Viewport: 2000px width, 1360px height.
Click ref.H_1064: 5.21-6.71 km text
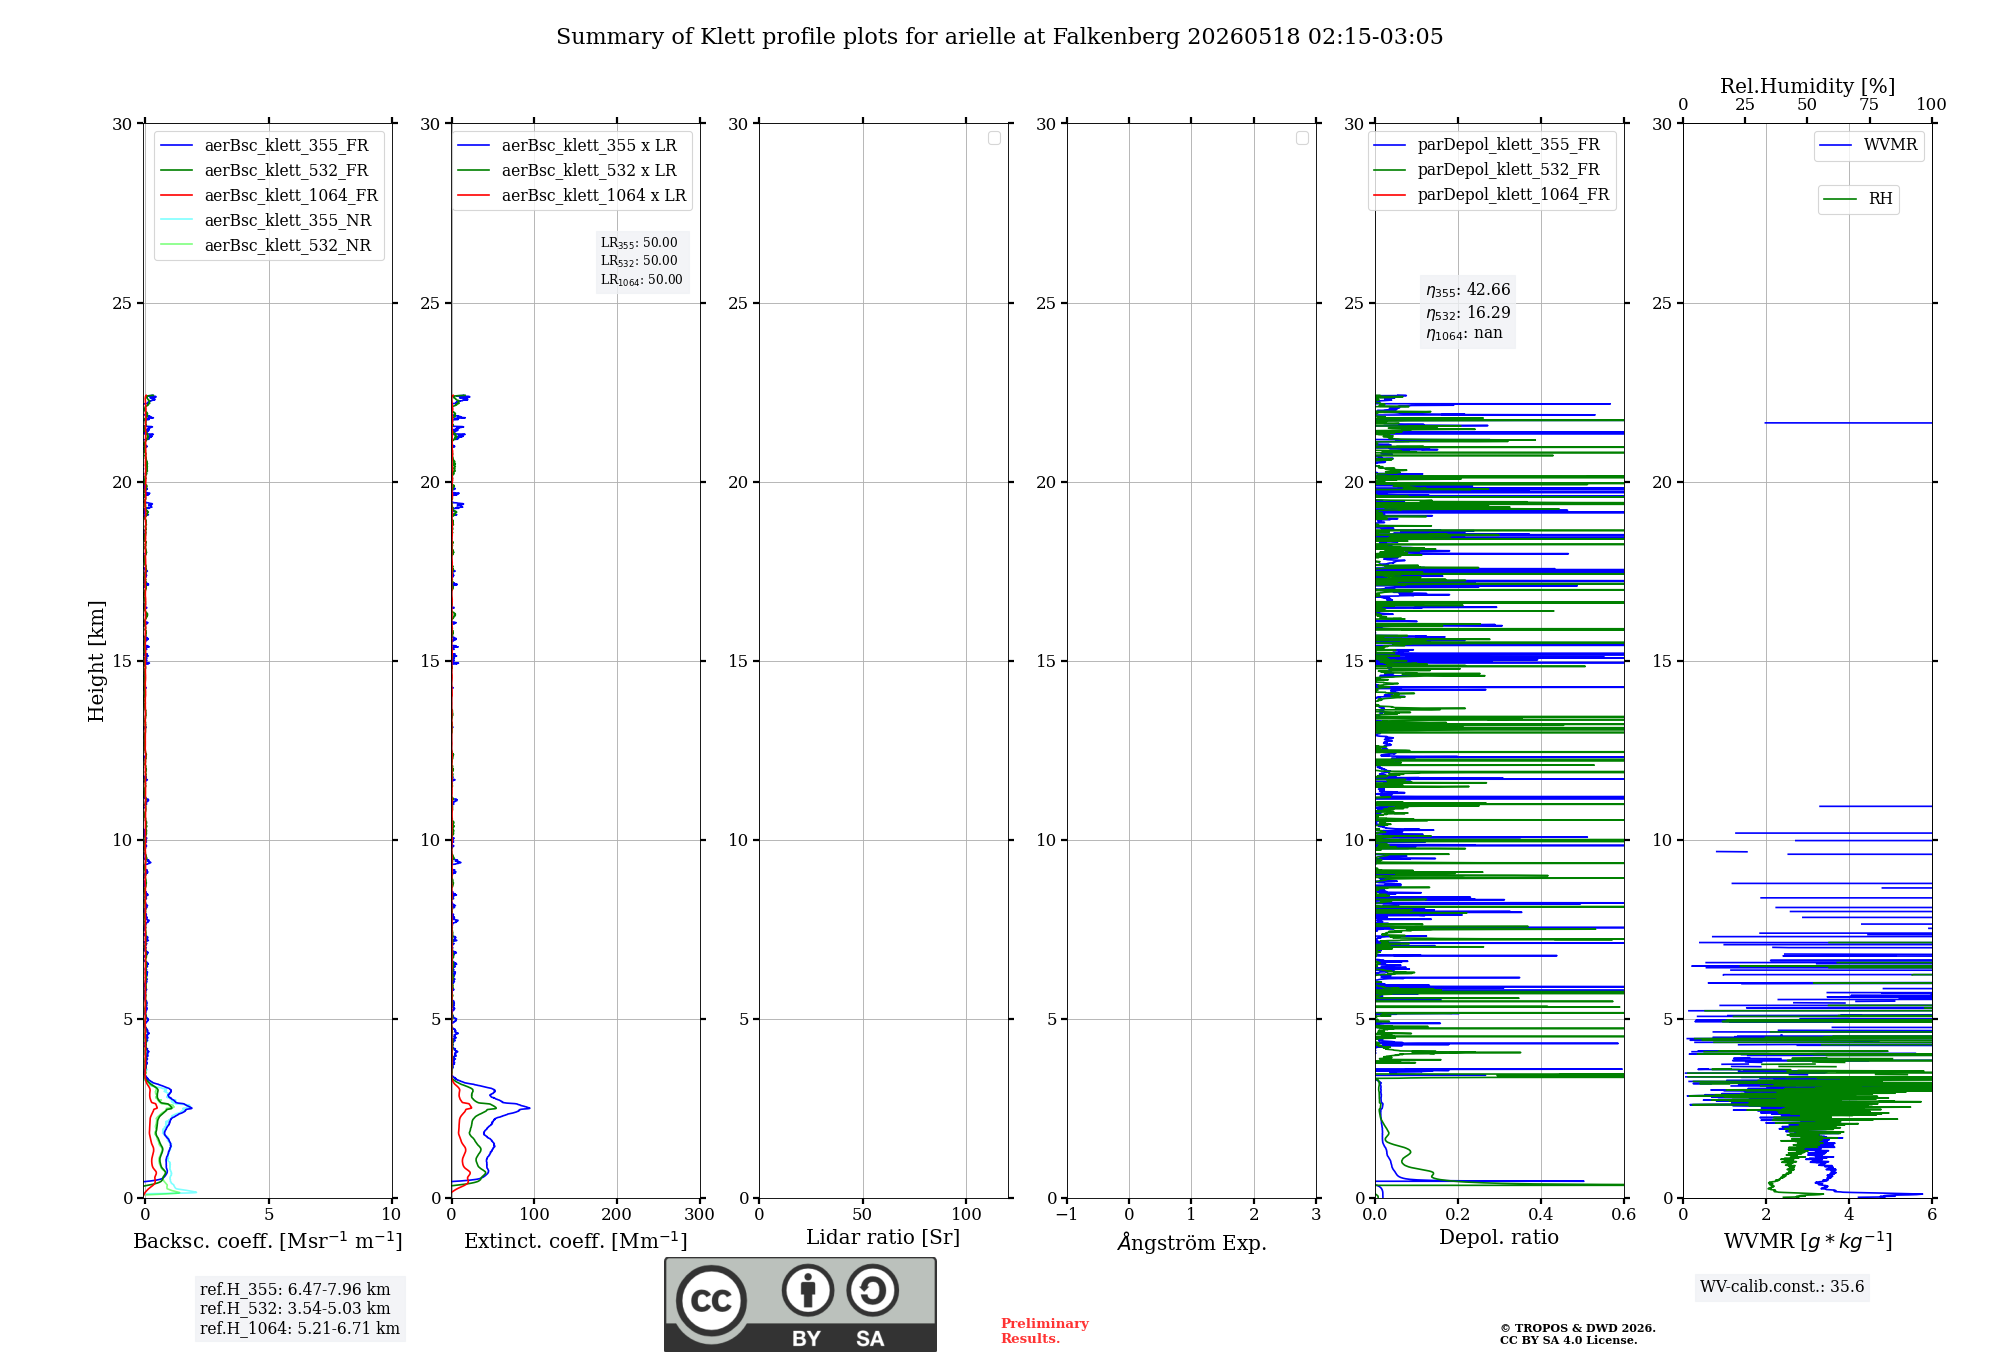pos(300,1329)
